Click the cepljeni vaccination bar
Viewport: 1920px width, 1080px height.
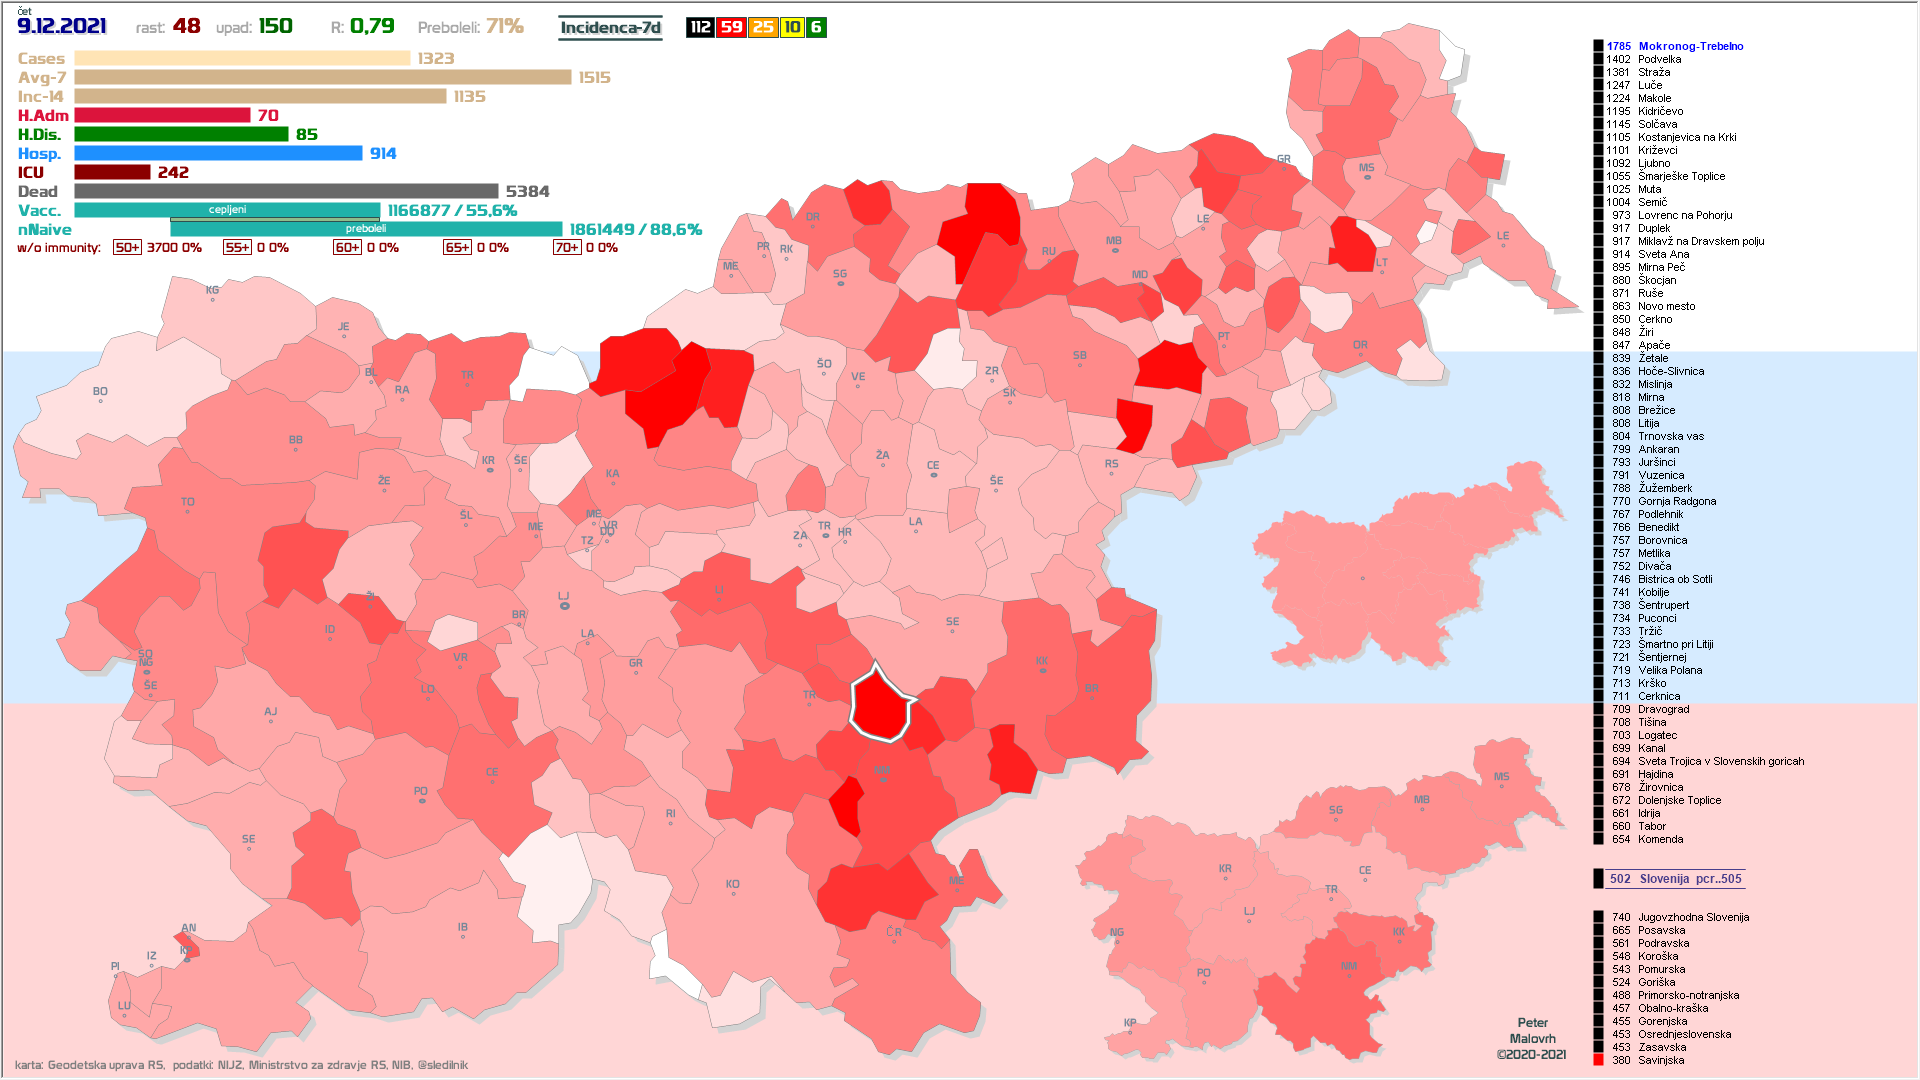(227, 210)
